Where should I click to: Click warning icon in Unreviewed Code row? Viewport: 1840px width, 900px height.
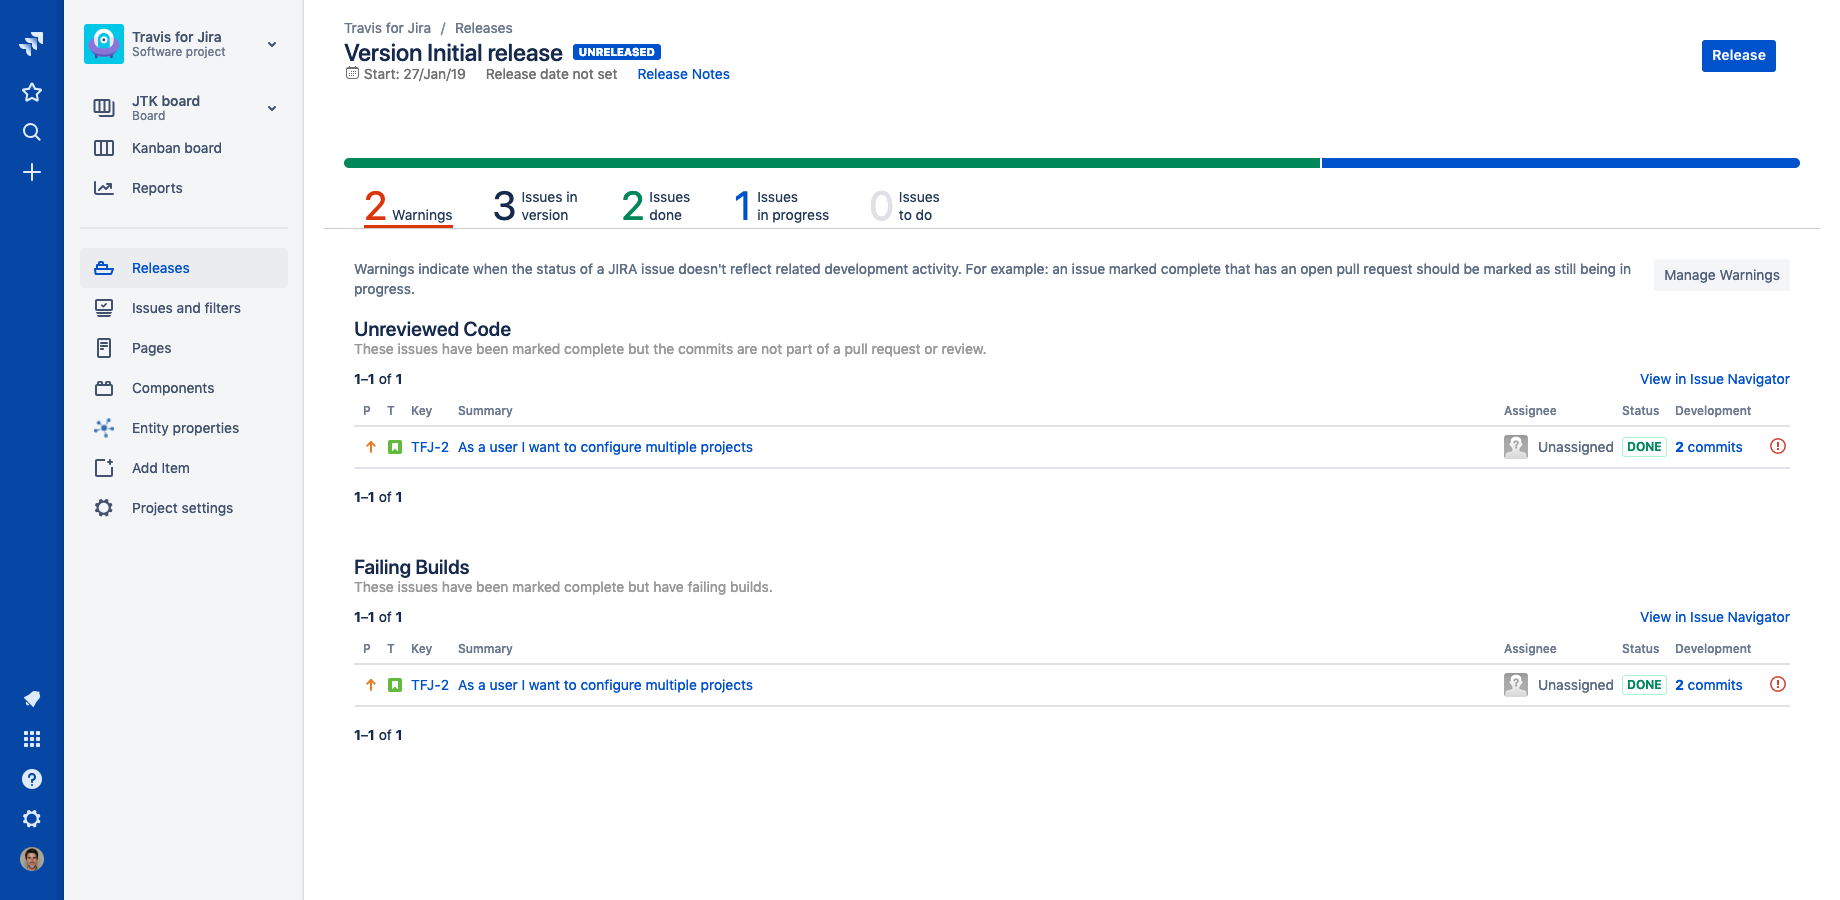(x=1778, y=446)
